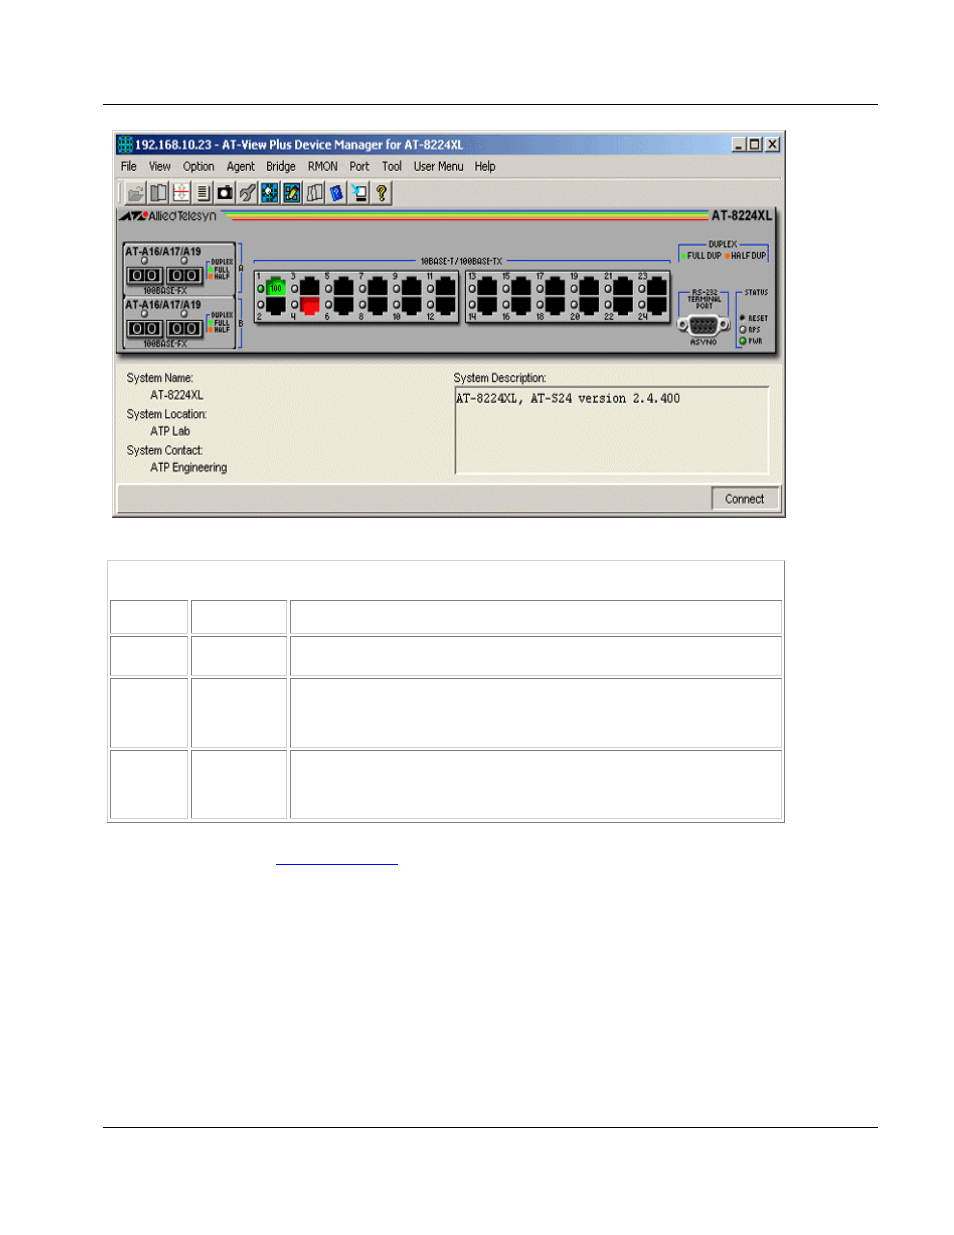The width and height of the screenshot is (954, 1235).
Task: Open the Agent menu
Action: pos(240,167)
